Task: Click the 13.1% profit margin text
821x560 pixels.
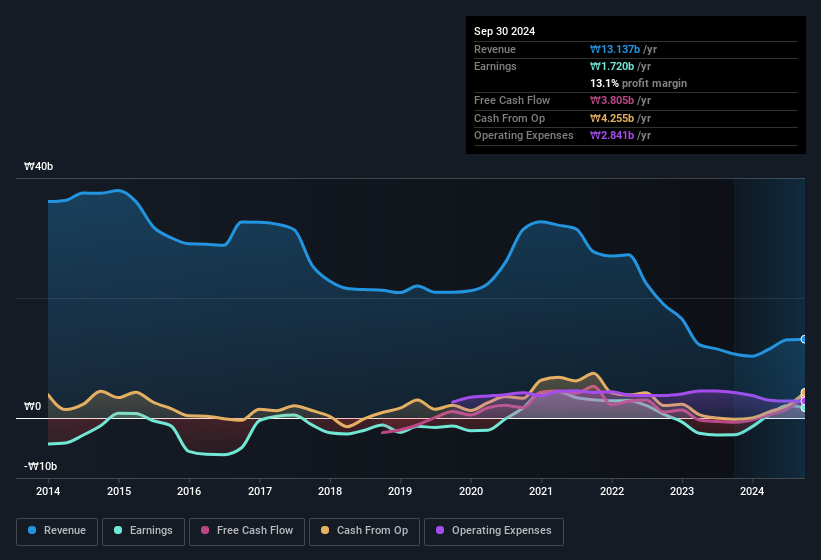Action: (x=638, y=83)
